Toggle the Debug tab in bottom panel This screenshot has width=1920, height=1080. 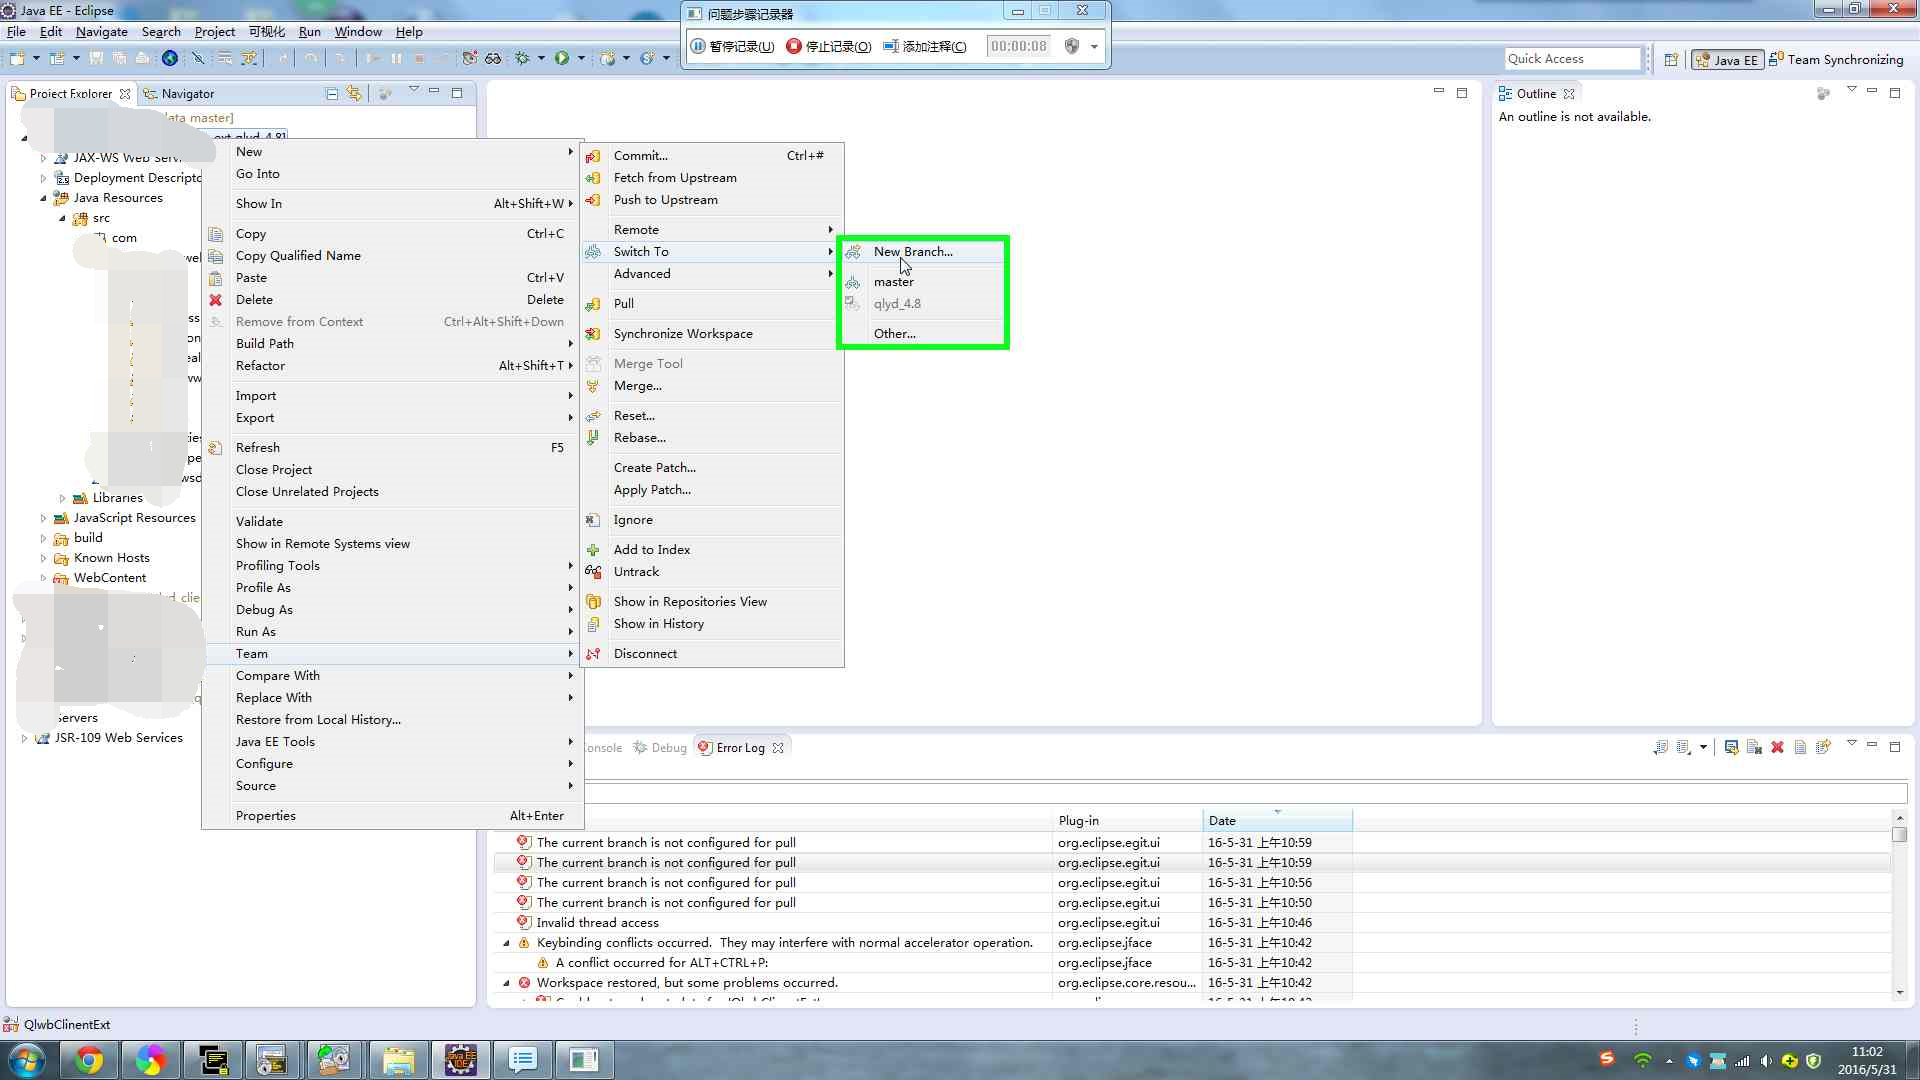(x=667, y=746)
